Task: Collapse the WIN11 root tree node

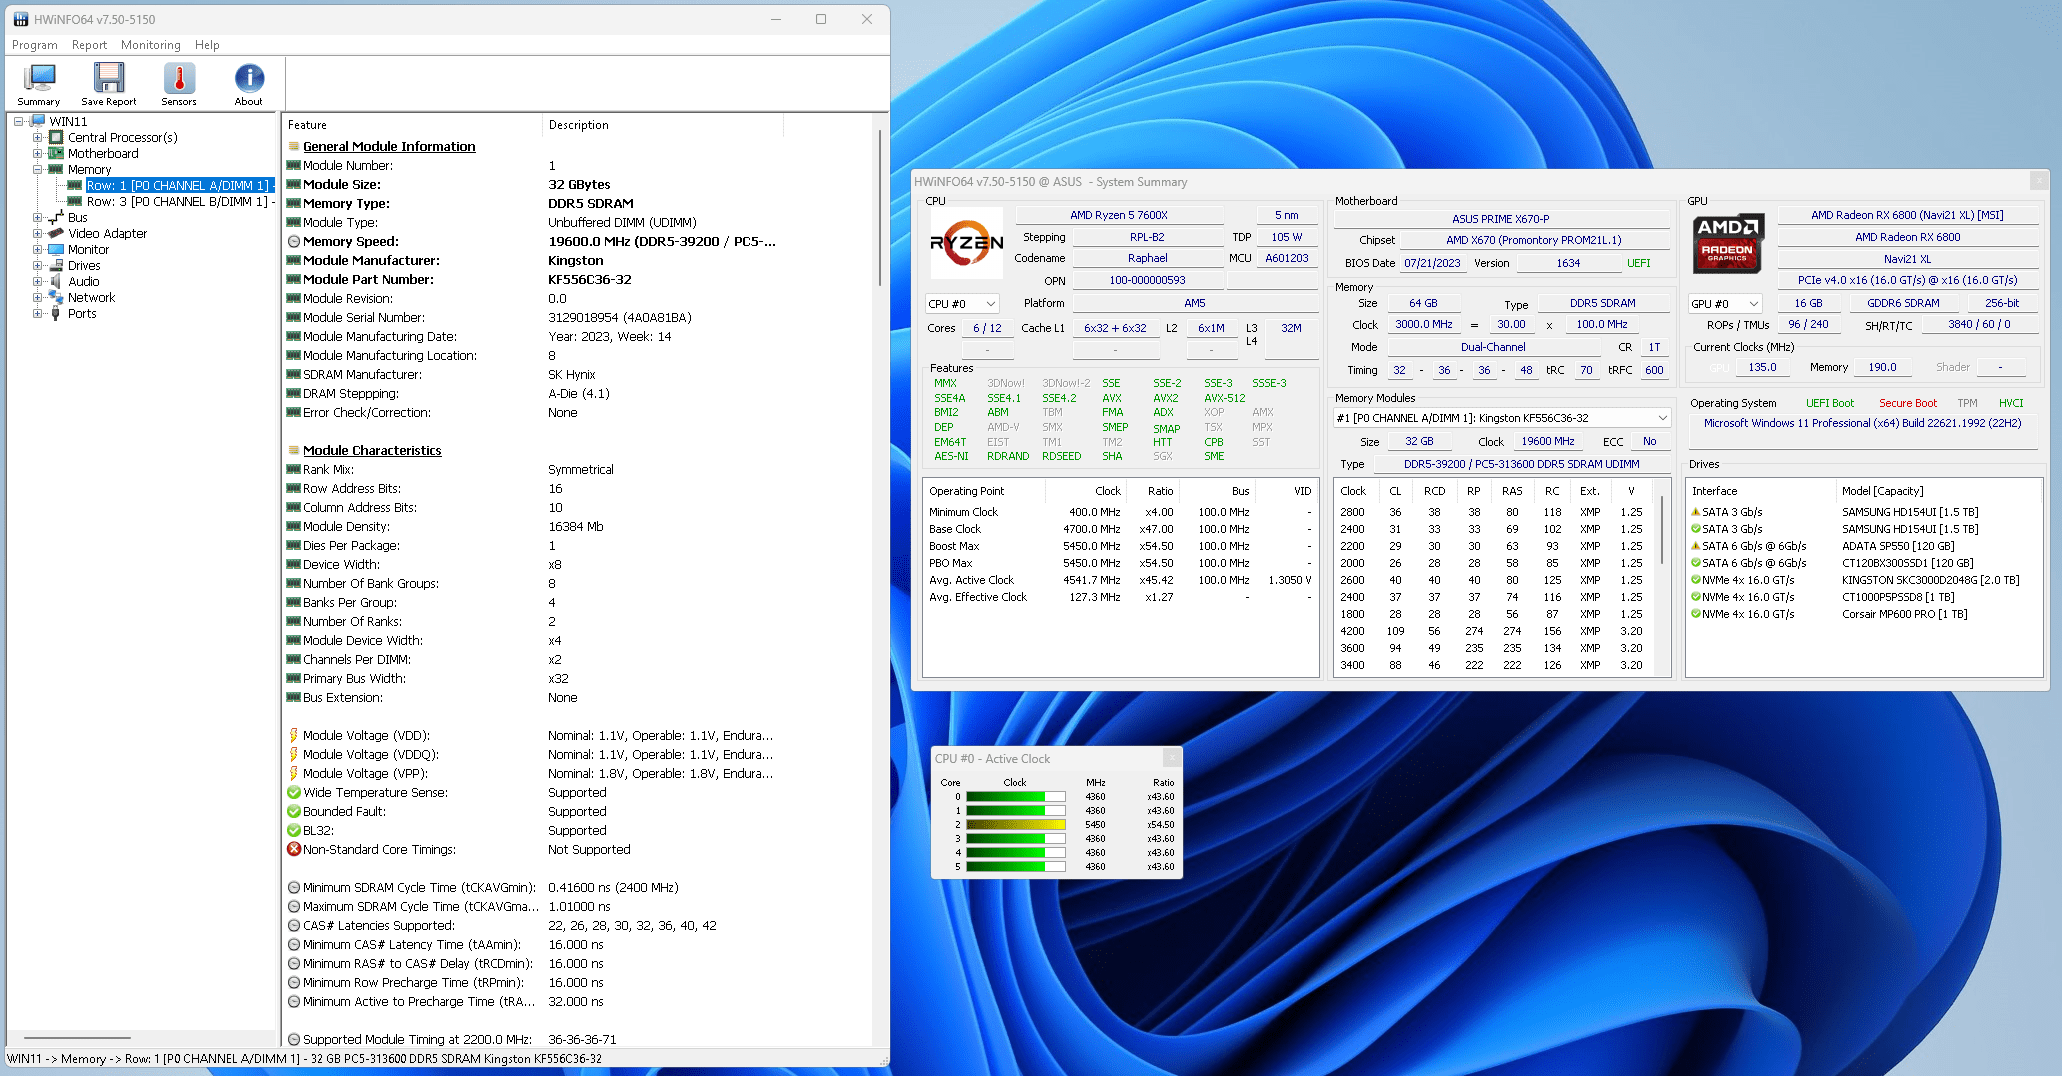Action: 18,121
